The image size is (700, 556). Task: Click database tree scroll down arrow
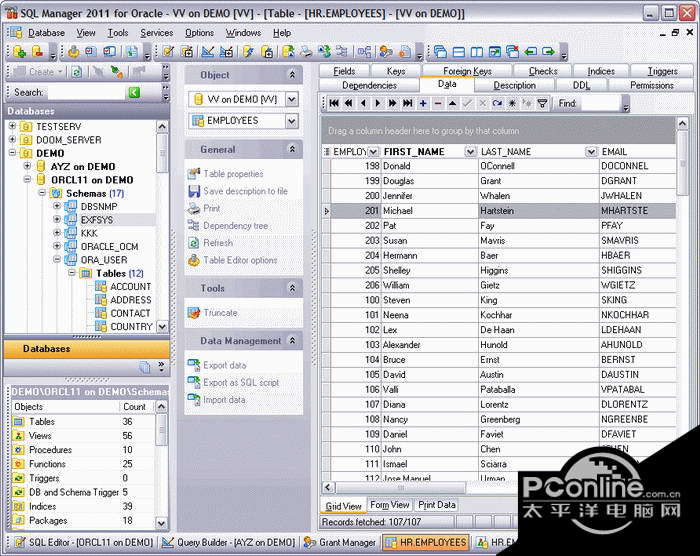162,326
